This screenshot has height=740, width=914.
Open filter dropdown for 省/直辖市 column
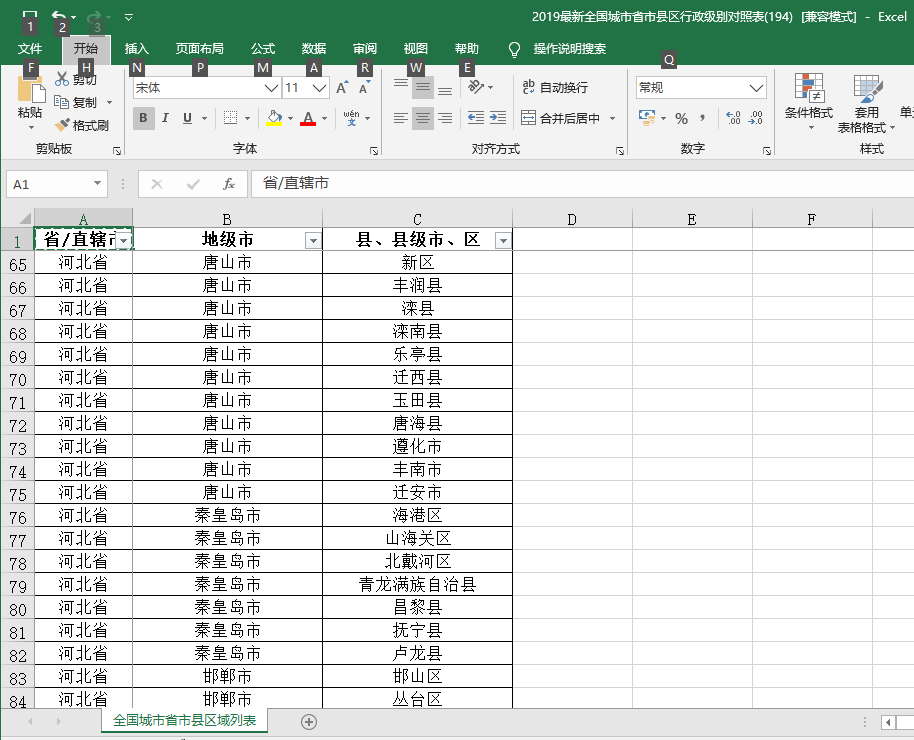(x=124, y=240)
